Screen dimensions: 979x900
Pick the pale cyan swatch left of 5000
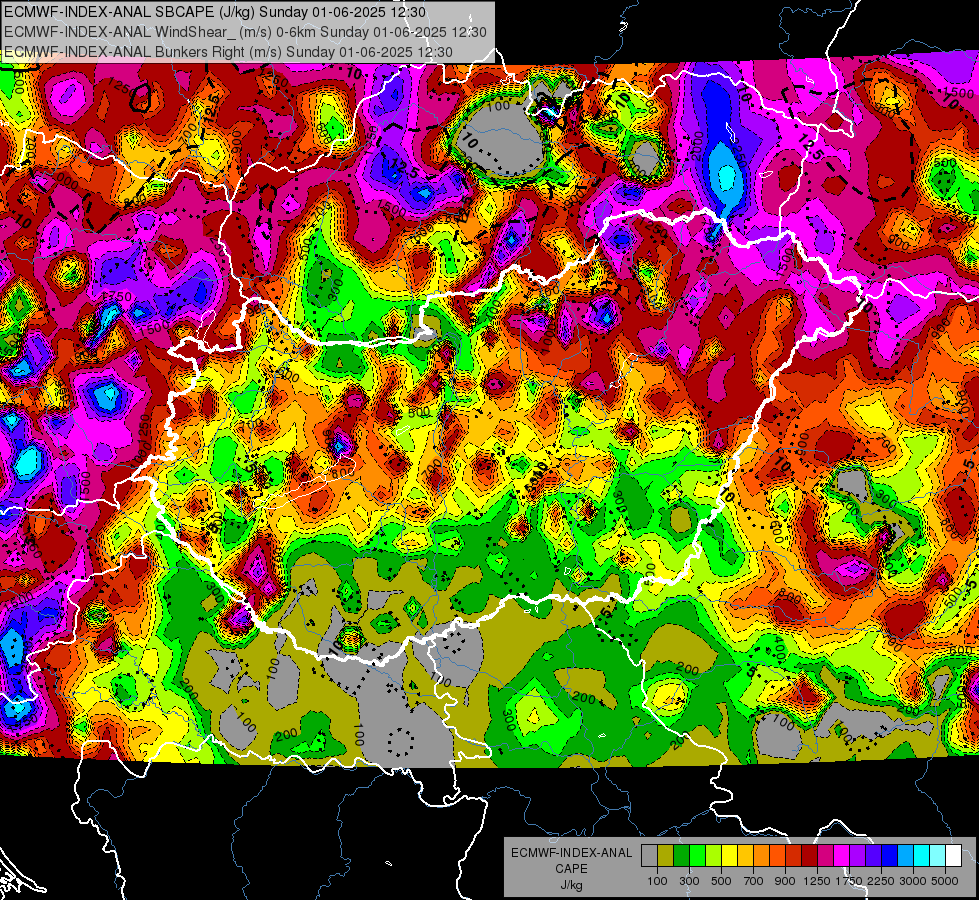(x=938, y=856)
